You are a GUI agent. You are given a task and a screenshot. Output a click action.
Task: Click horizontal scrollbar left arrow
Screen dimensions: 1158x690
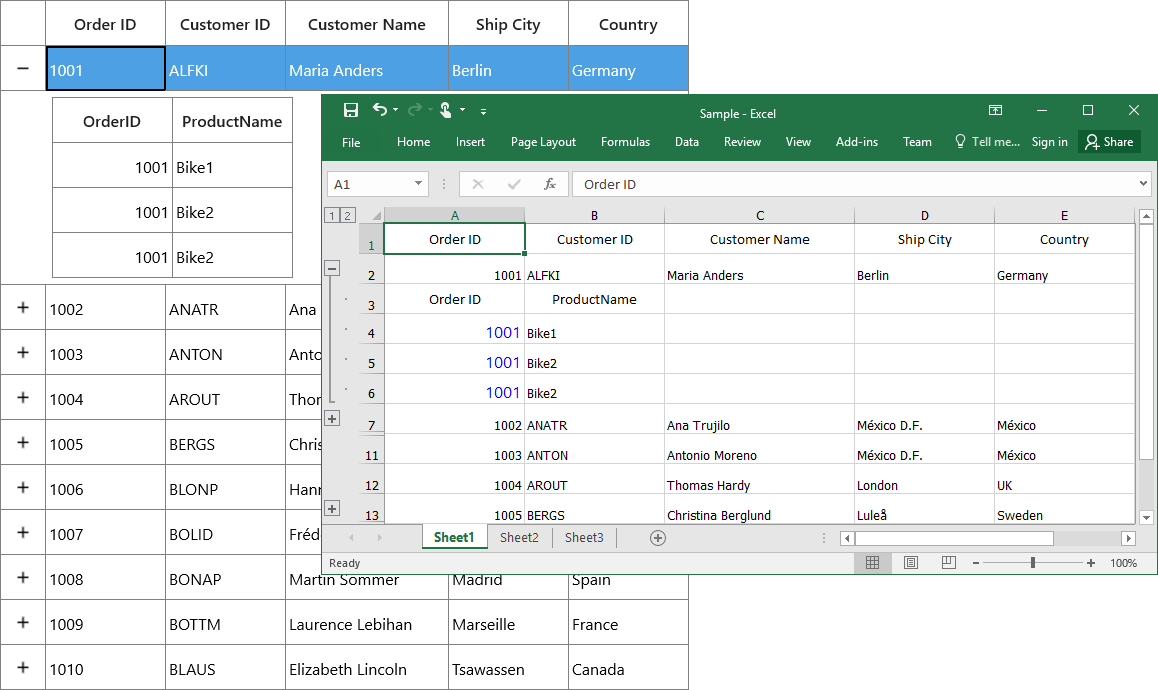pos(848,539)
